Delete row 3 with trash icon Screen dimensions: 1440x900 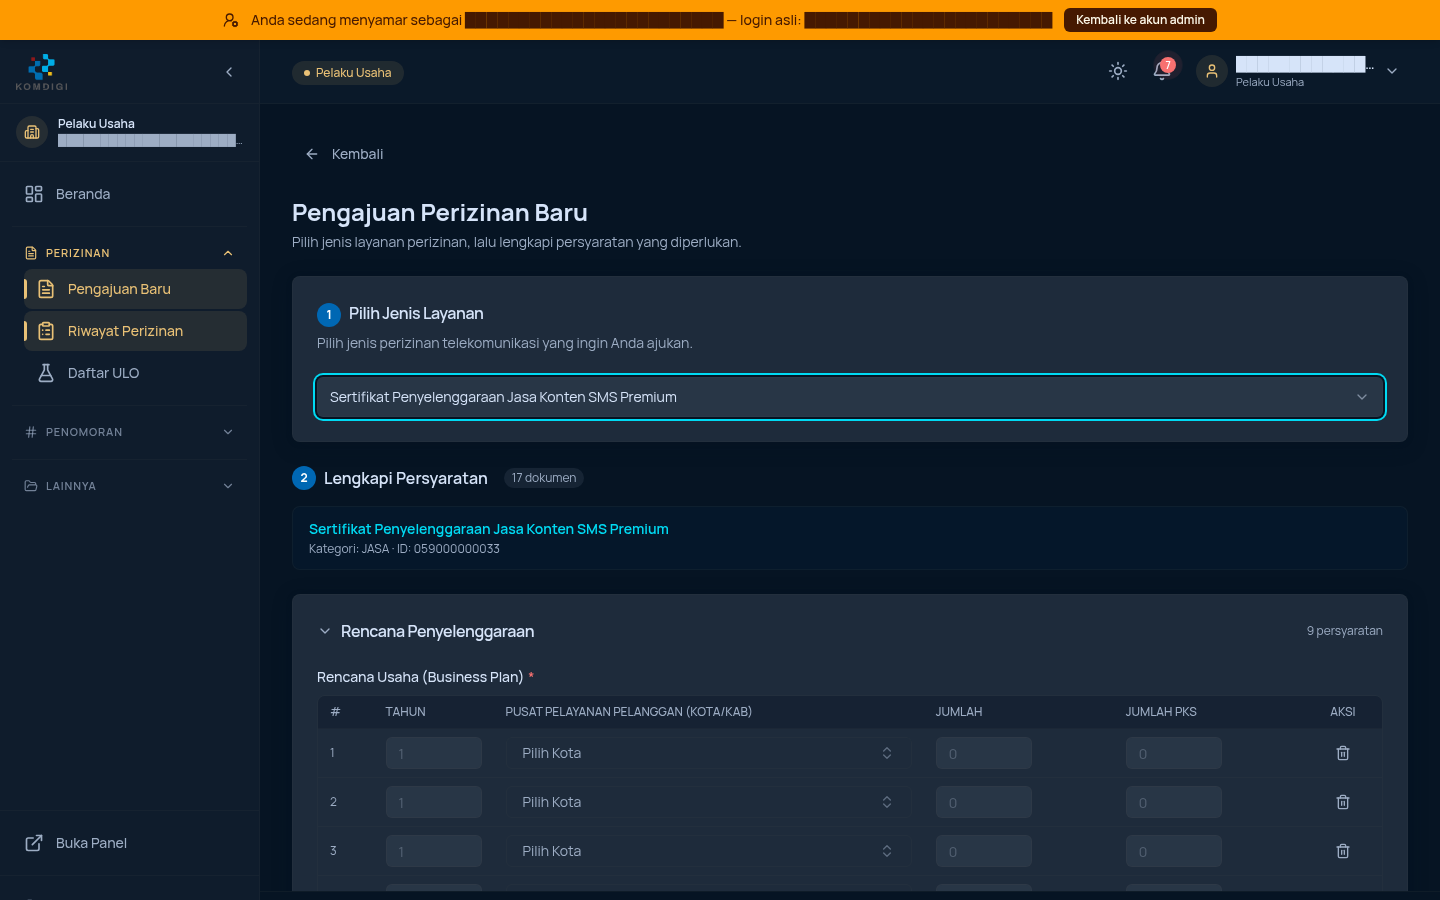(1343, 851)
